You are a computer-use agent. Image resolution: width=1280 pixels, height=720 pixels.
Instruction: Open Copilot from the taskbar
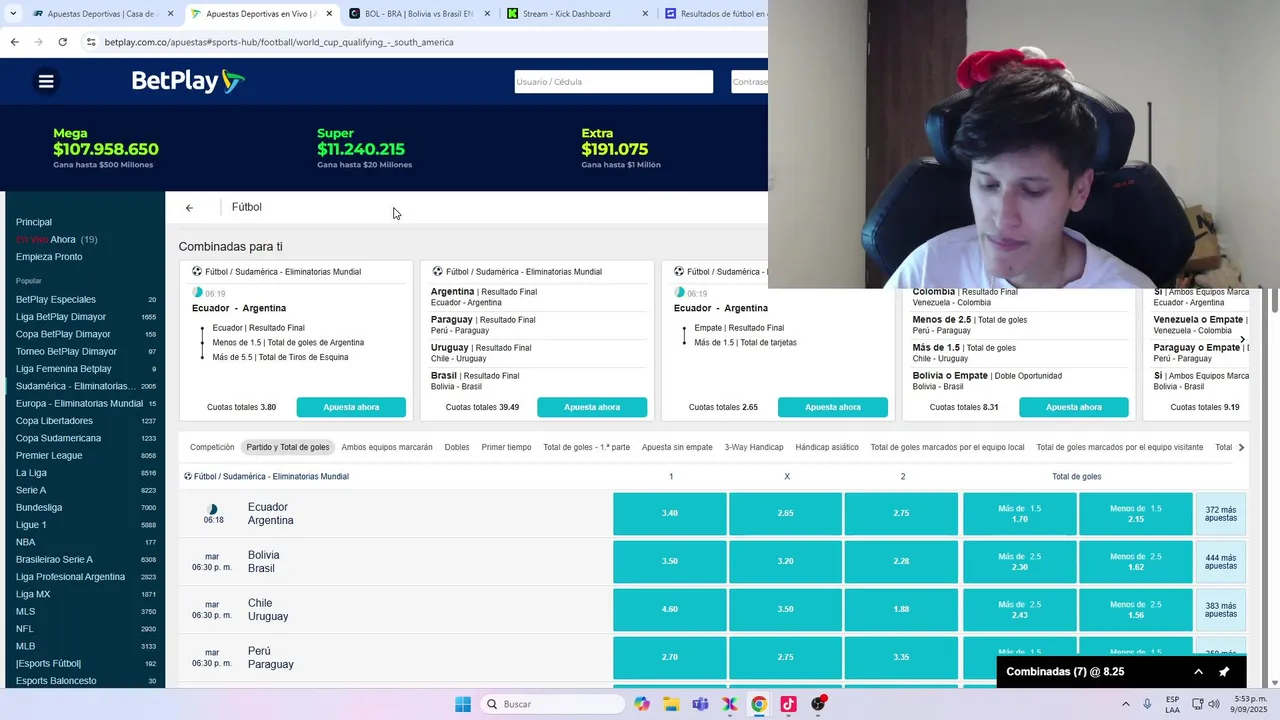[x=642, y=704]
